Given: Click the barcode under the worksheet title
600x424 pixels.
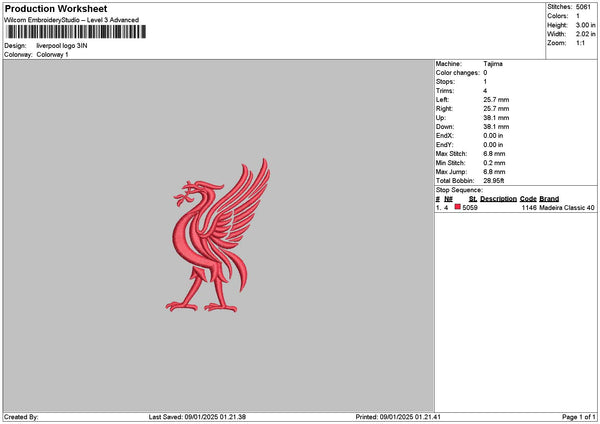Looking at the screenshot, I should click(76, 32).
